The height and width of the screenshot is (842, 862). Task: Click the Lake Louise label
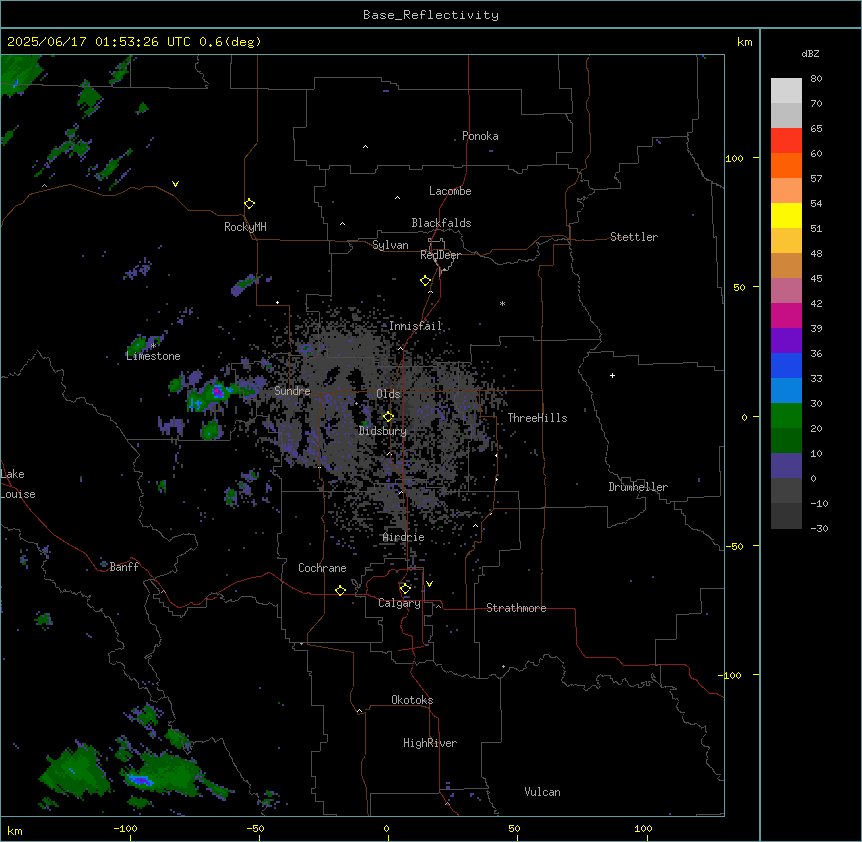click(x=18, y=484)
